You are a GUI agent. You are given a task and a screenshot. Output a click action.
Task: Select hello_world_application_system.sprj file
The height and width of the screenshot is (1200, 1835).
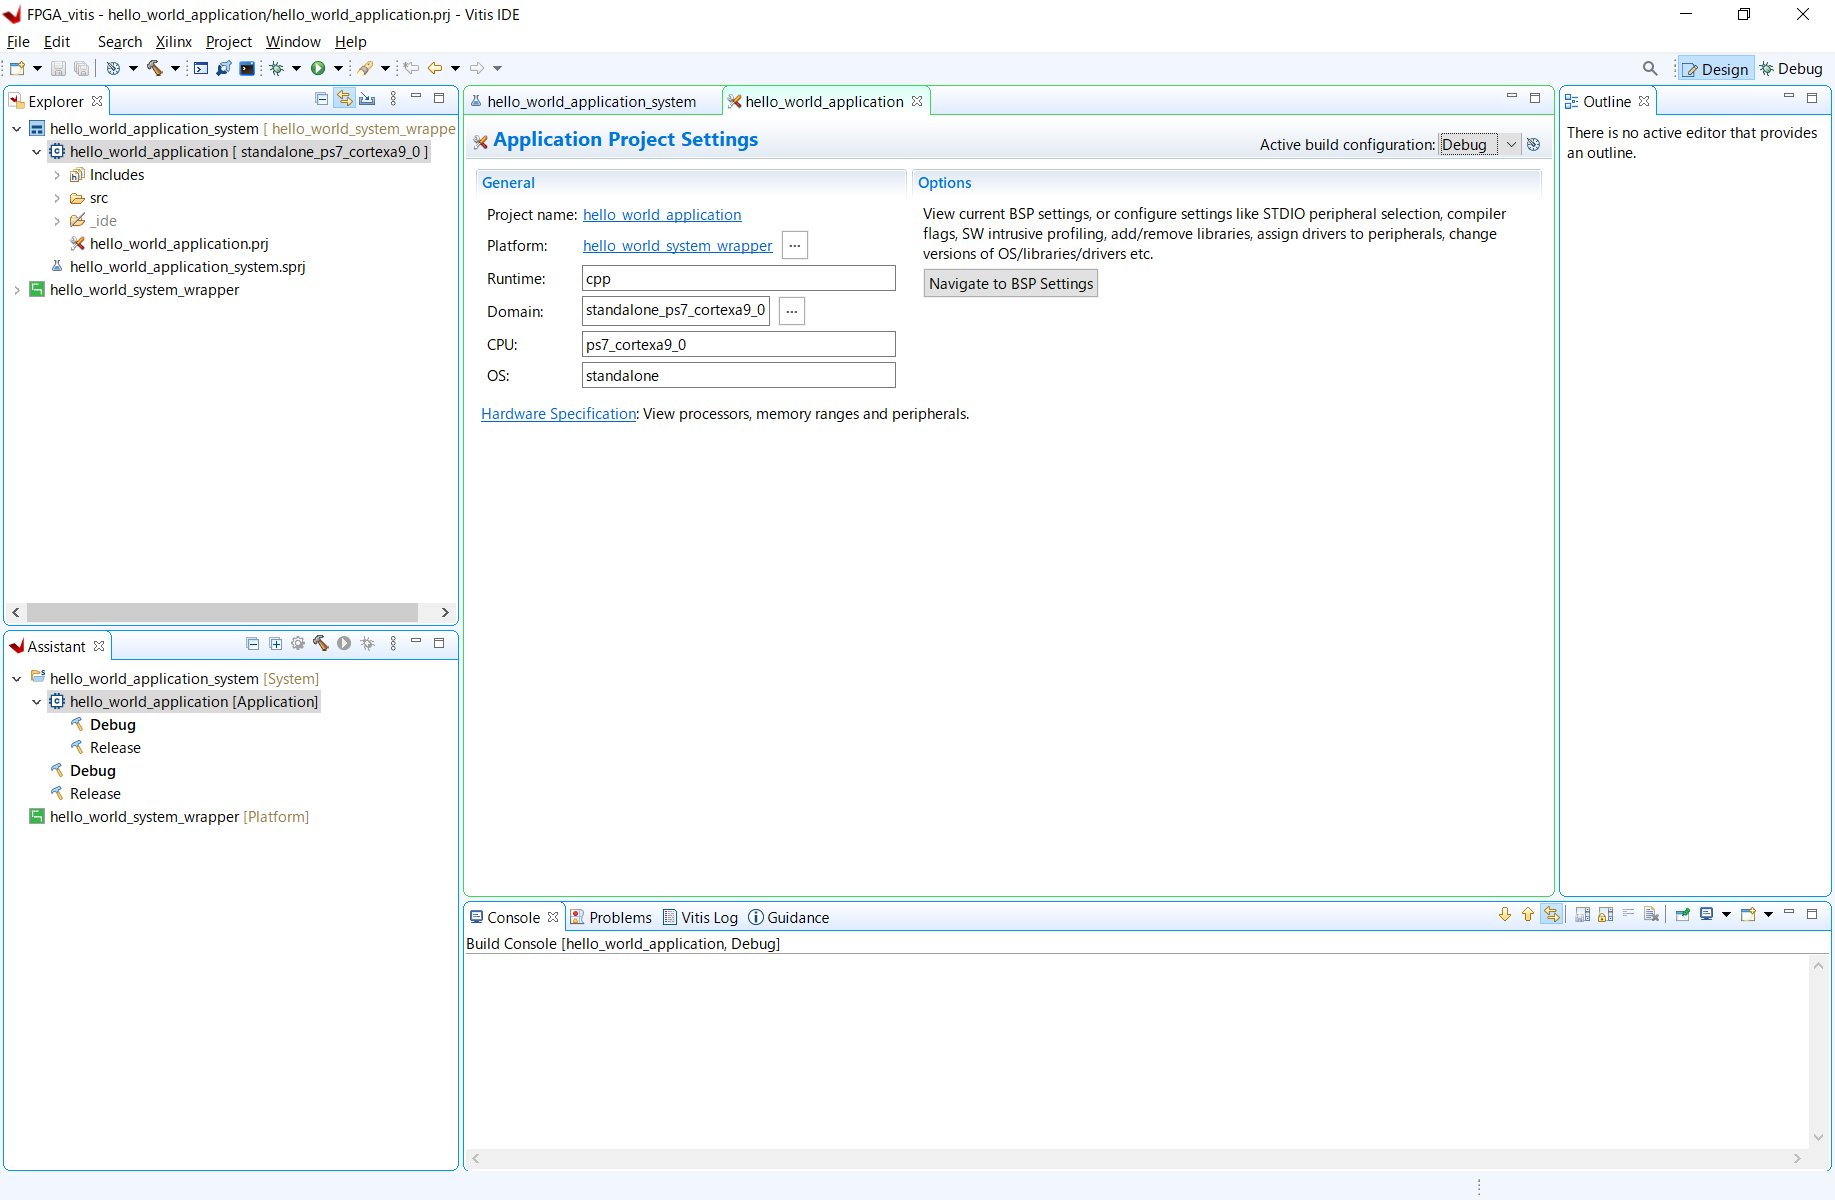[187, 267]
